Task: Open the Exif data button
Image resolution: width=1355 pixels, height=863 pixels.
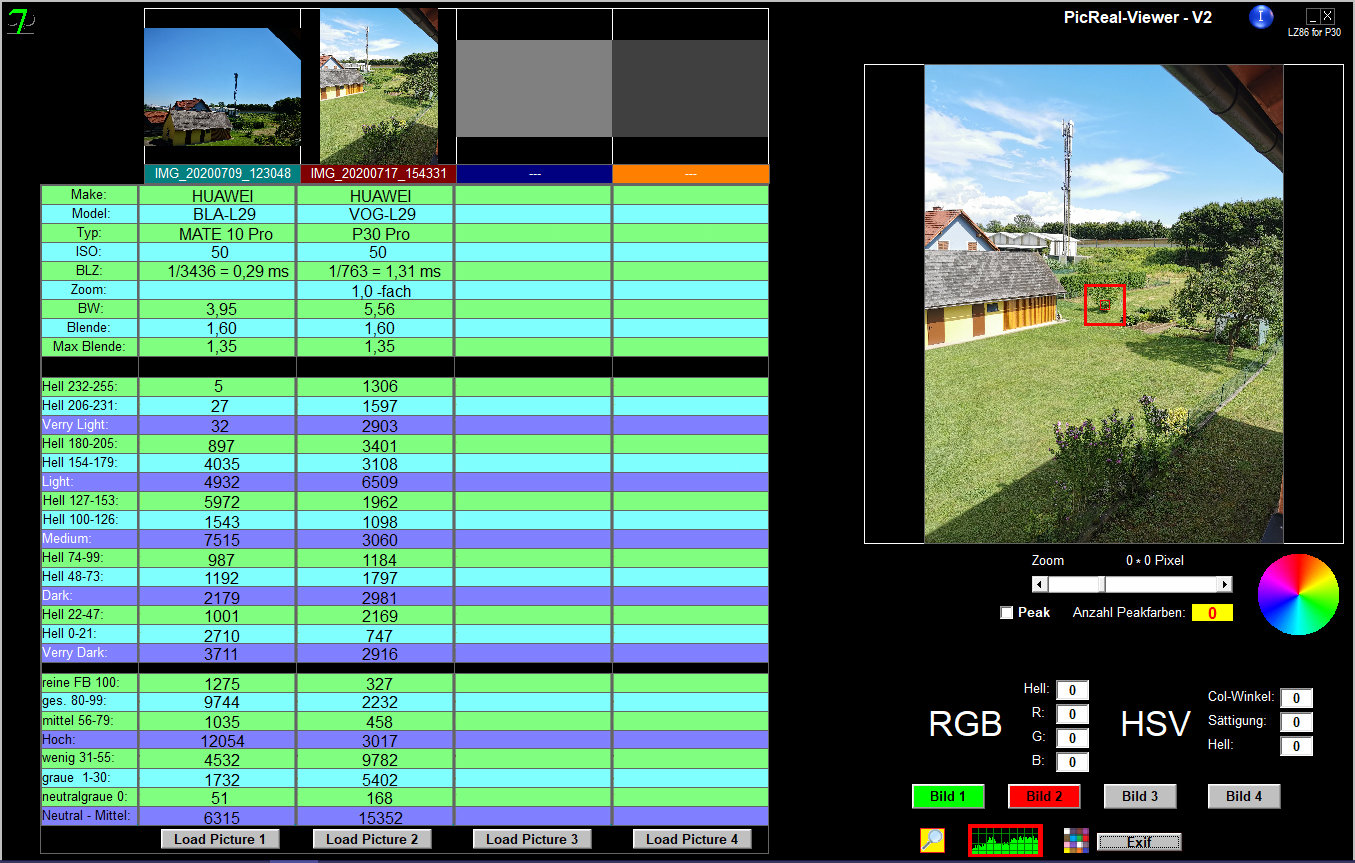Action: [x=1139, y=842]
